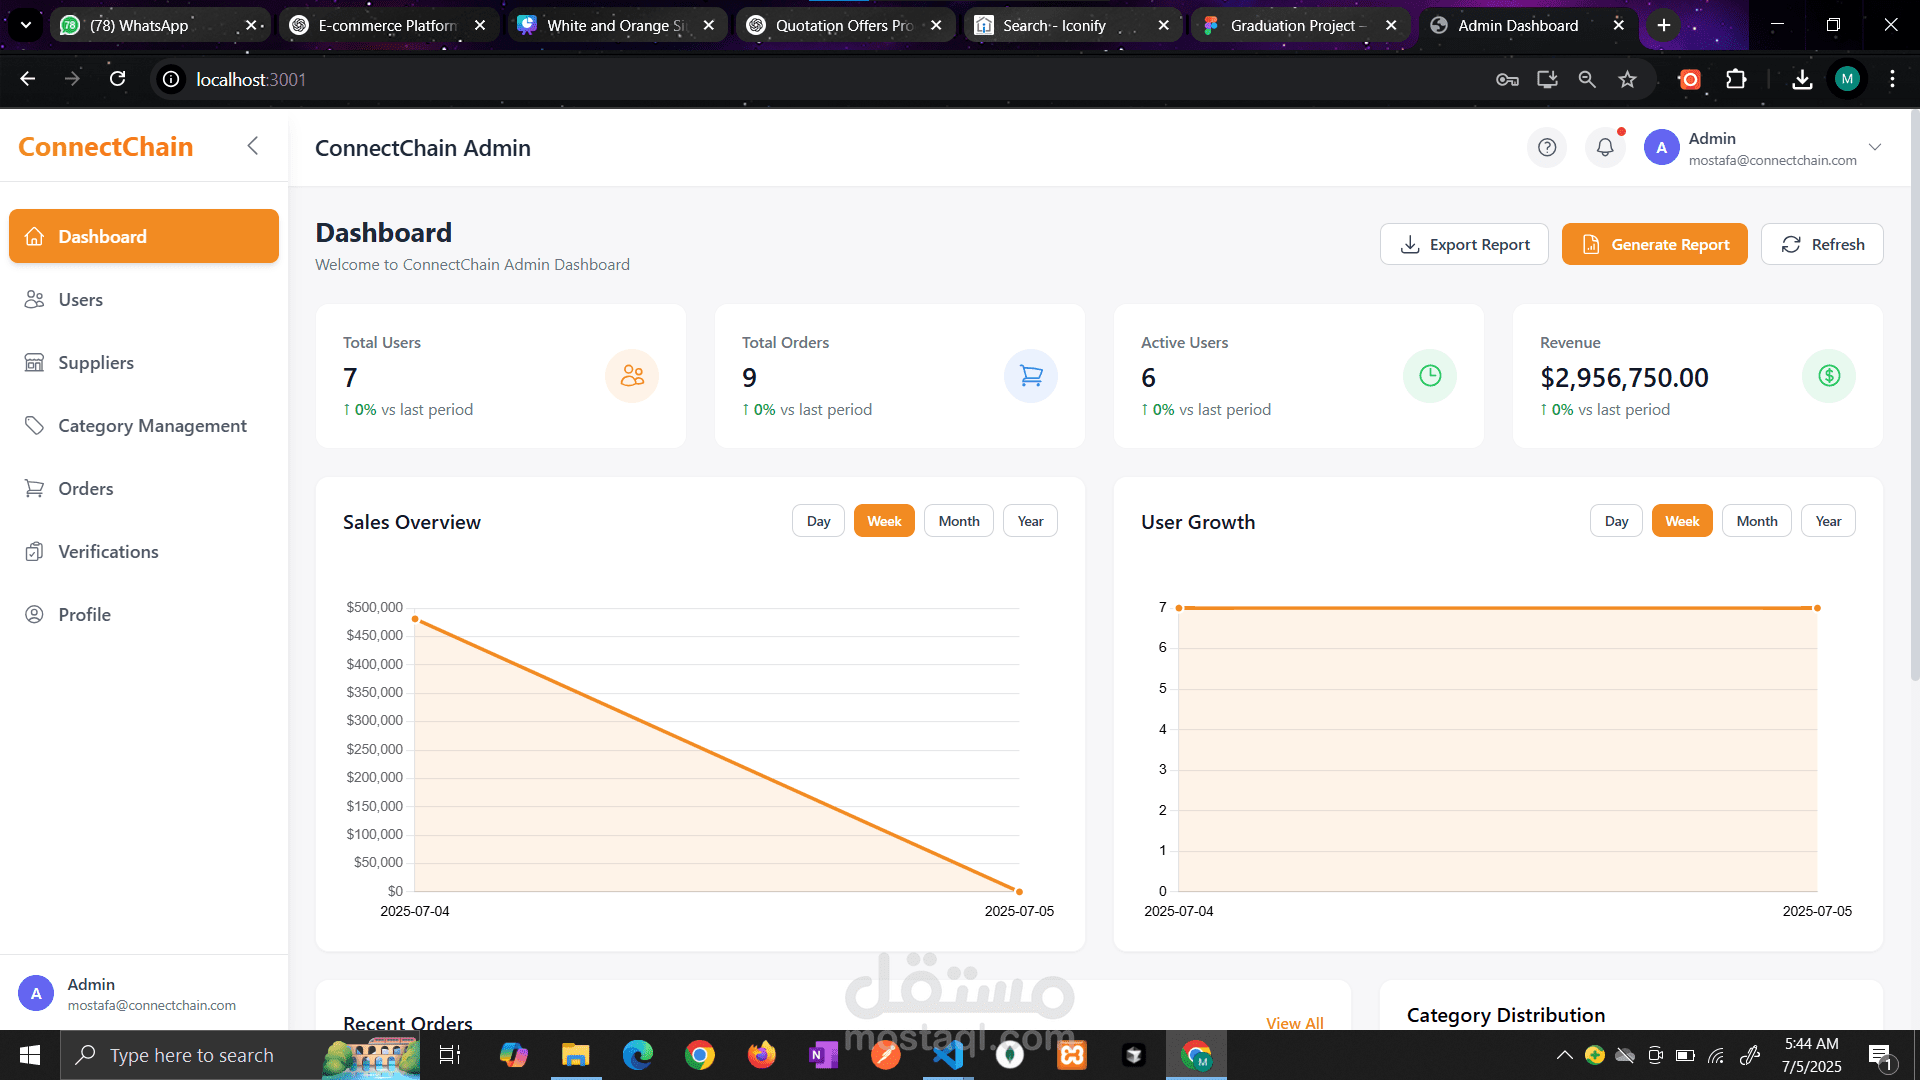Select the Suppliers sidebar icon

(35, 362)
